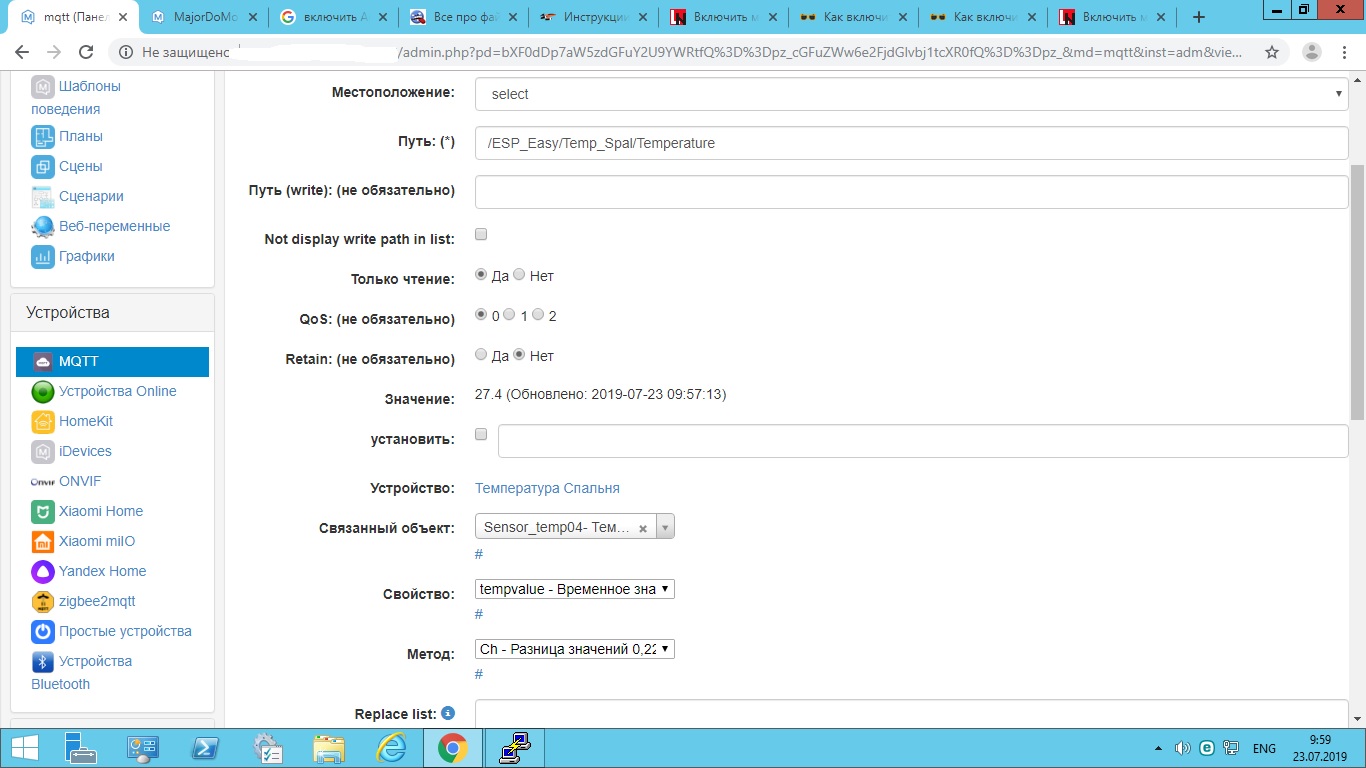Viewport: 1366px width, 768px height.
Task: Select Да for Retain
Action: 481,354
